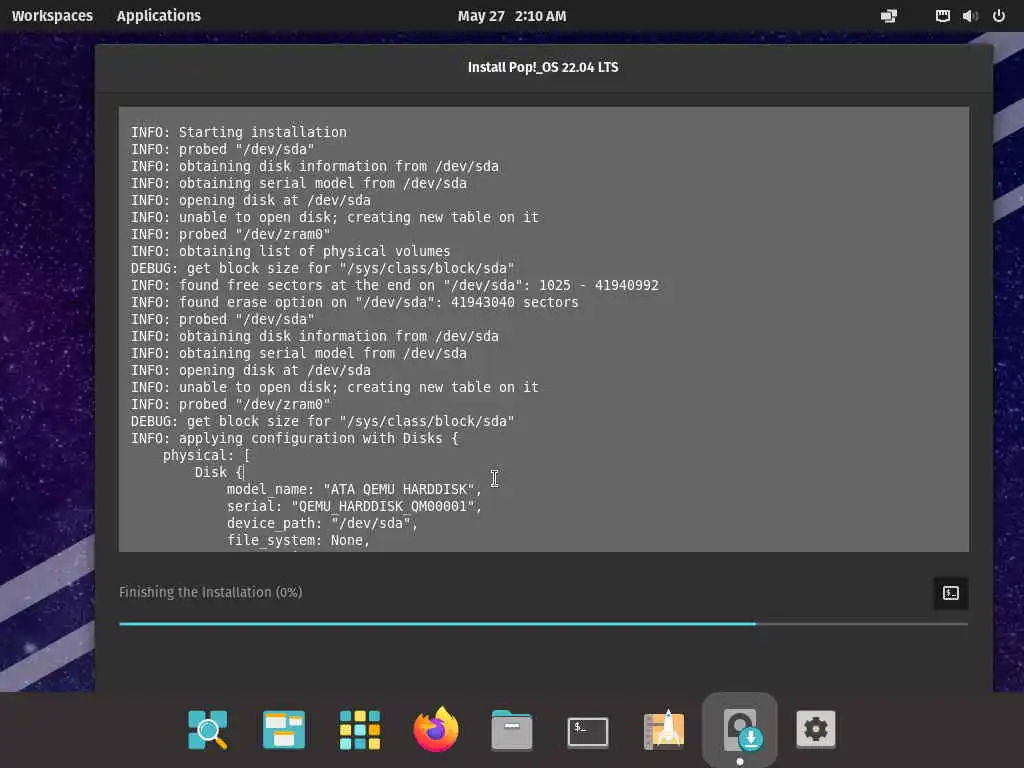
Task: Toggle the installer log terminal button
Action: pos(950,593)
